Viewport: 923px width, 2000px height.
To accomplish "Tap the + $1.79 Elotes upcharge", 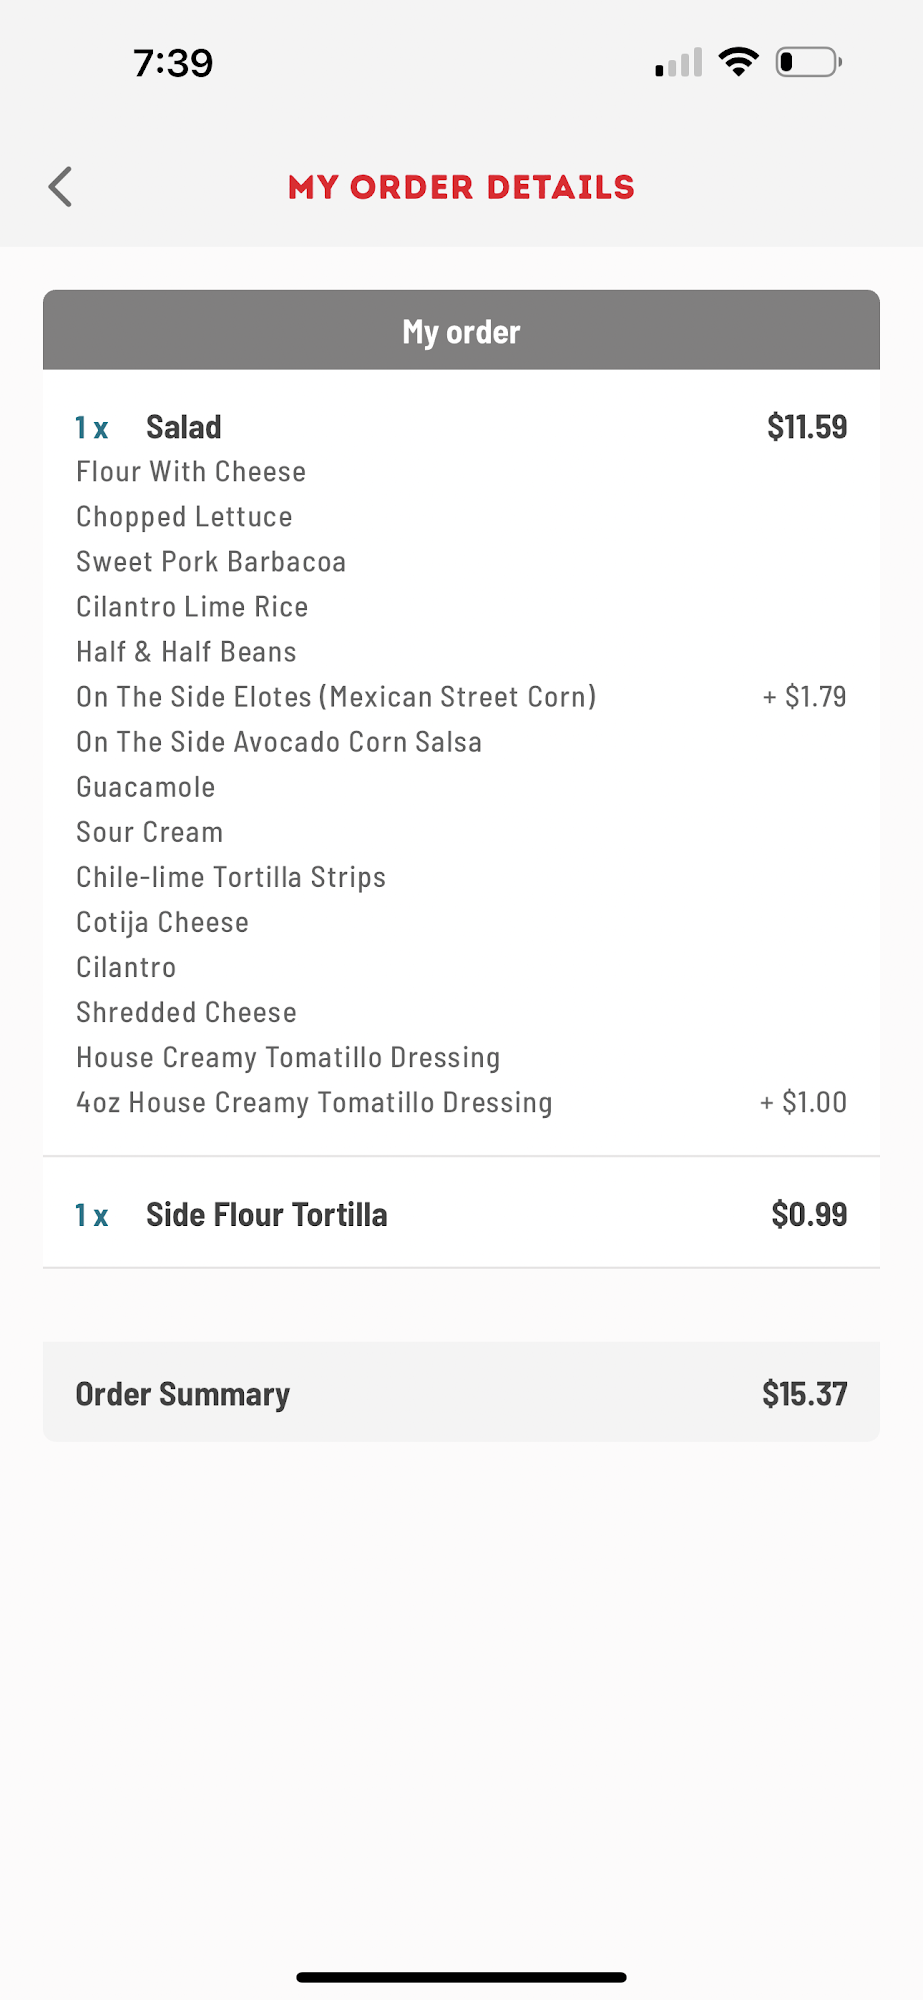I will click(804, 697).
